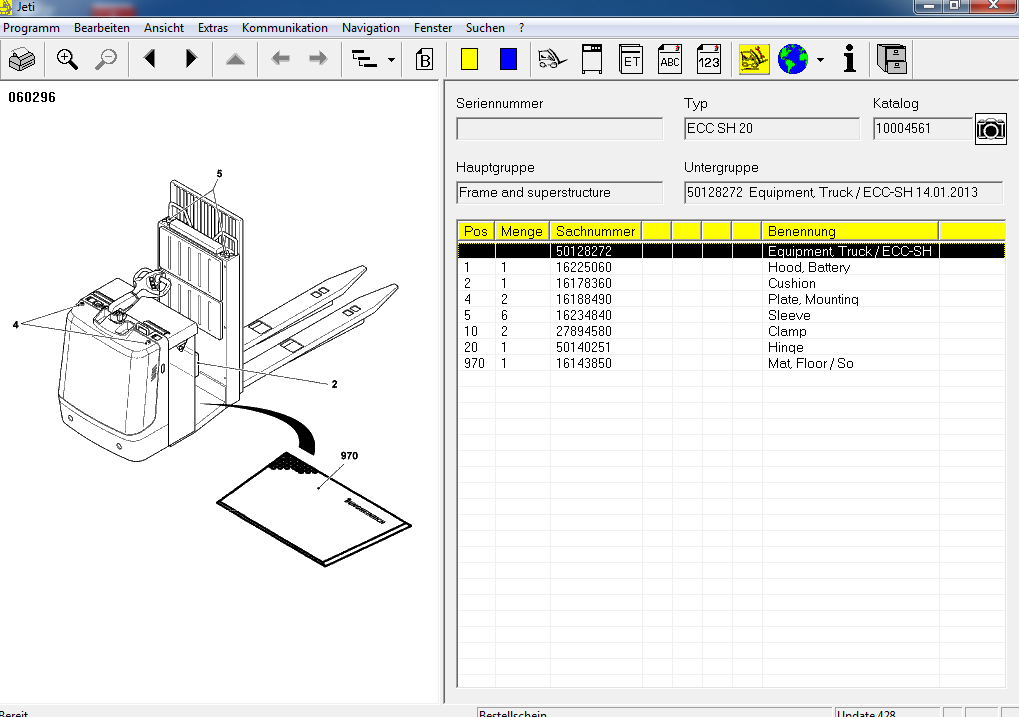
Task: Click the blue color square button
Action: [x=508, y=60]
